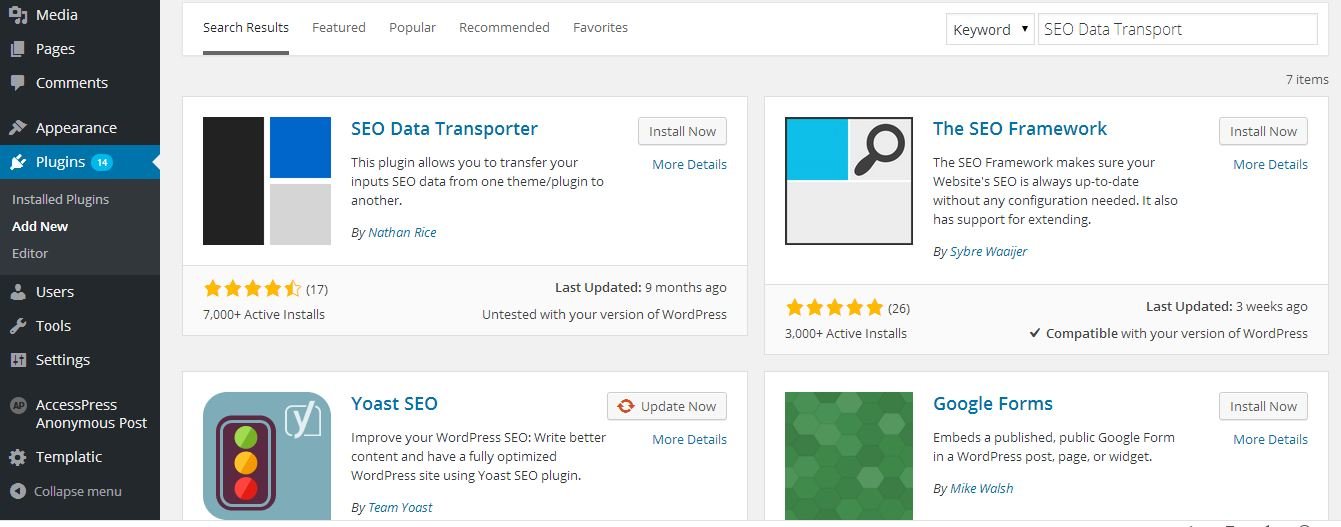Click the Plugins plug icon
The image size is (1341, 527).
tap(18, 162)
